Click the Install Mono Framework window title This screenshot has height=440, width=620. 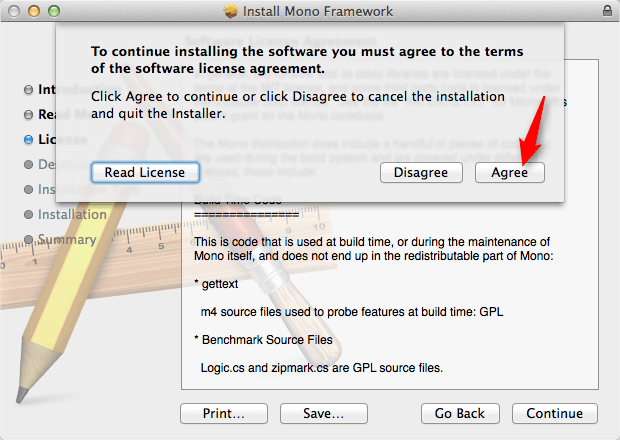pyautogui.click(x=318, y=11)
